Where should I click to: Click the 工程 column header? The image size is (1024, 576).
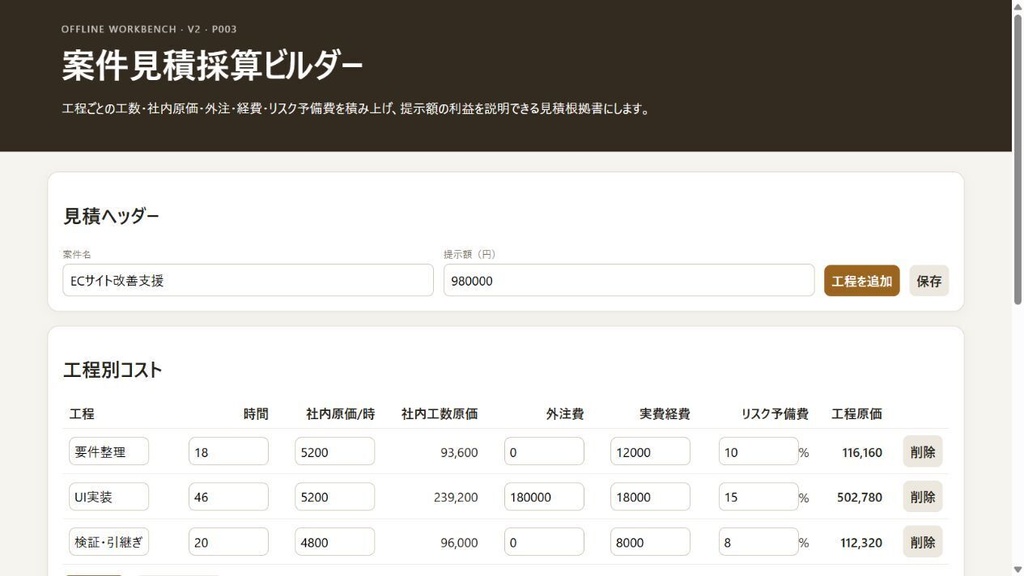click(x=82, y=413)
